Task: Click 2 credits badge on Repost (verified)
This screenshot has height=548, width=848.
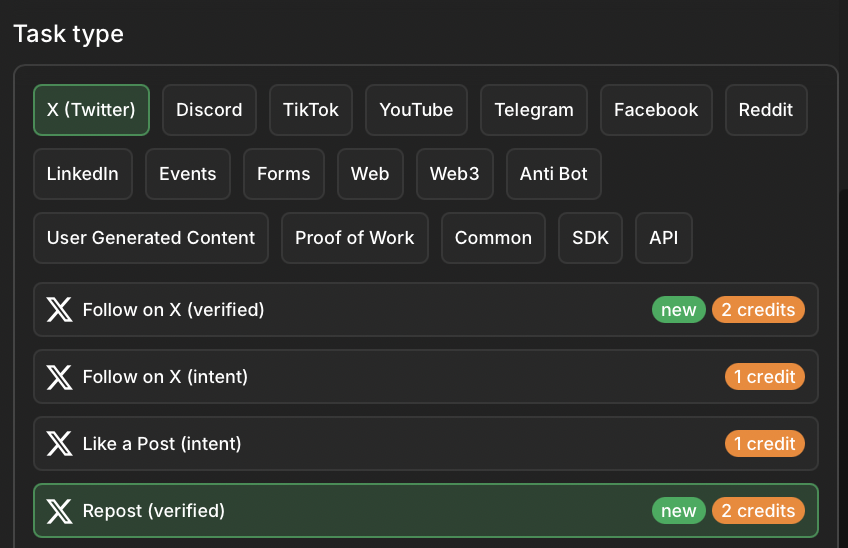Action: pyautogui.click(x=758, y=511)
